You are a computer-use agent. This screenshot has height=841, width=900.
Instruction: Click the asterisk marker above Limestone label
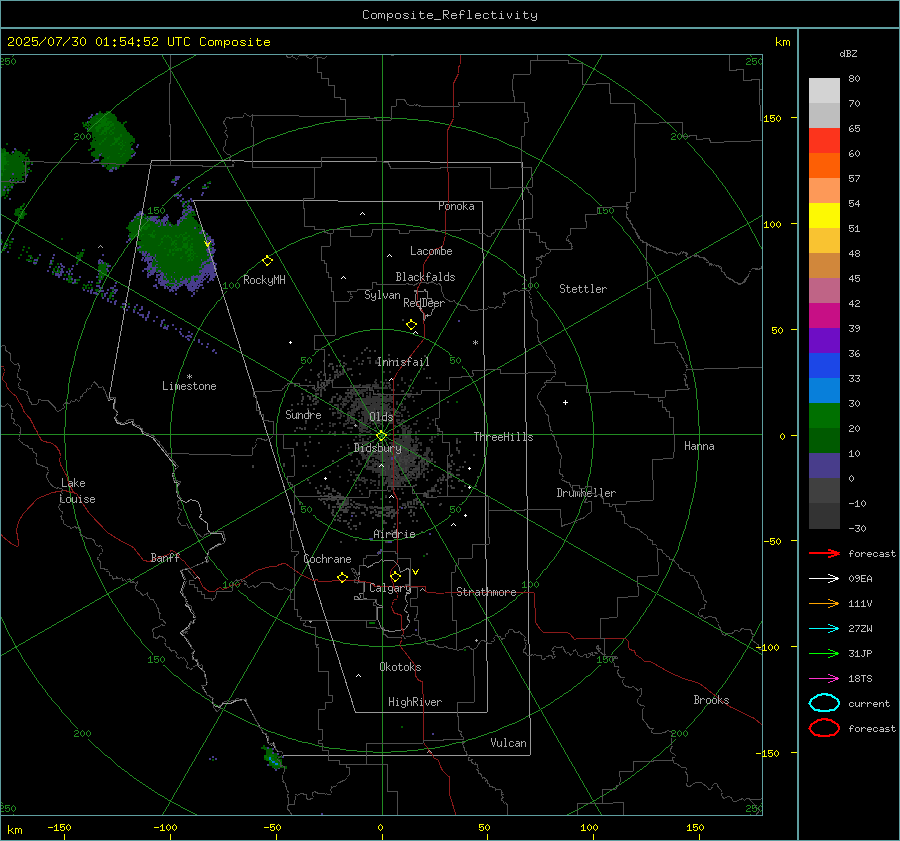click(x=189, y=377)
